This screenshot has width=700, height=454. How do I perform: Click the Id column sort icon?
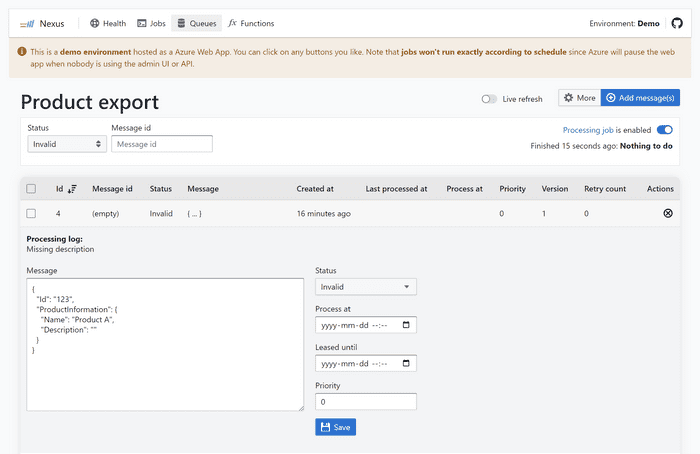72,188
